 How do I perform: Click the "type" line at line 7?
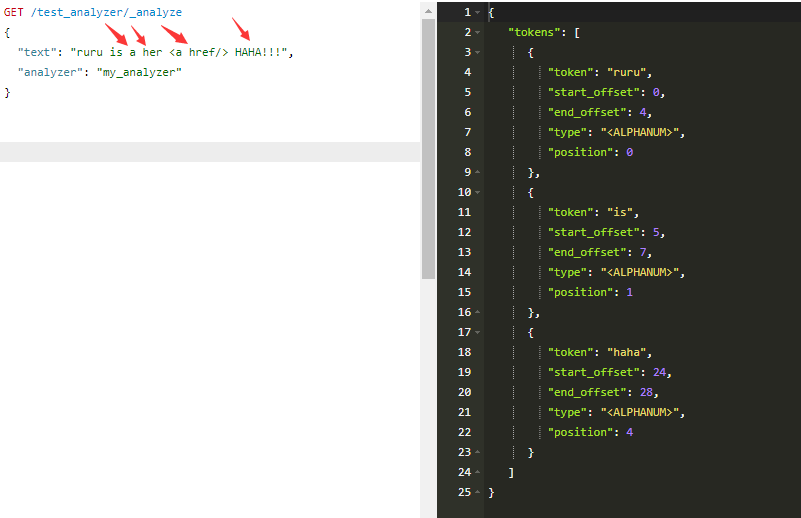(x=616, y=132)
